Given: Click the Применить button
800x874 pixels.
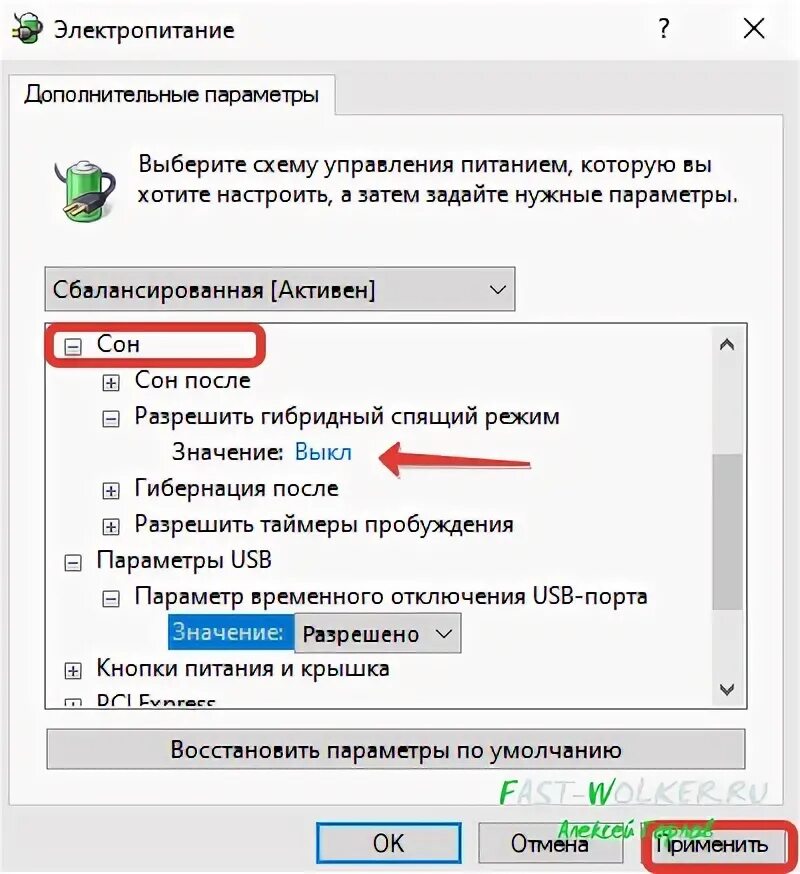Looking at the screenshot, I should (712, 845).
